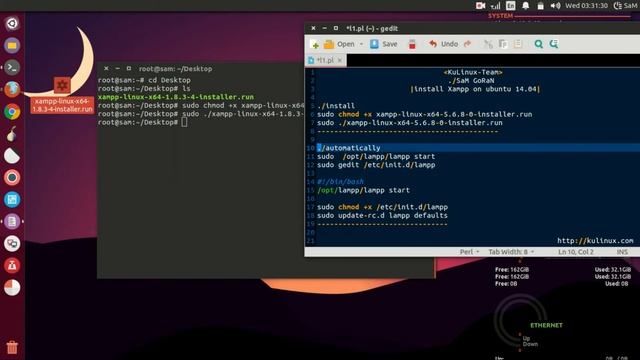Close the *t1.pl tab
The width and height of the screenshot is (640, 360).
pos(340,60)
